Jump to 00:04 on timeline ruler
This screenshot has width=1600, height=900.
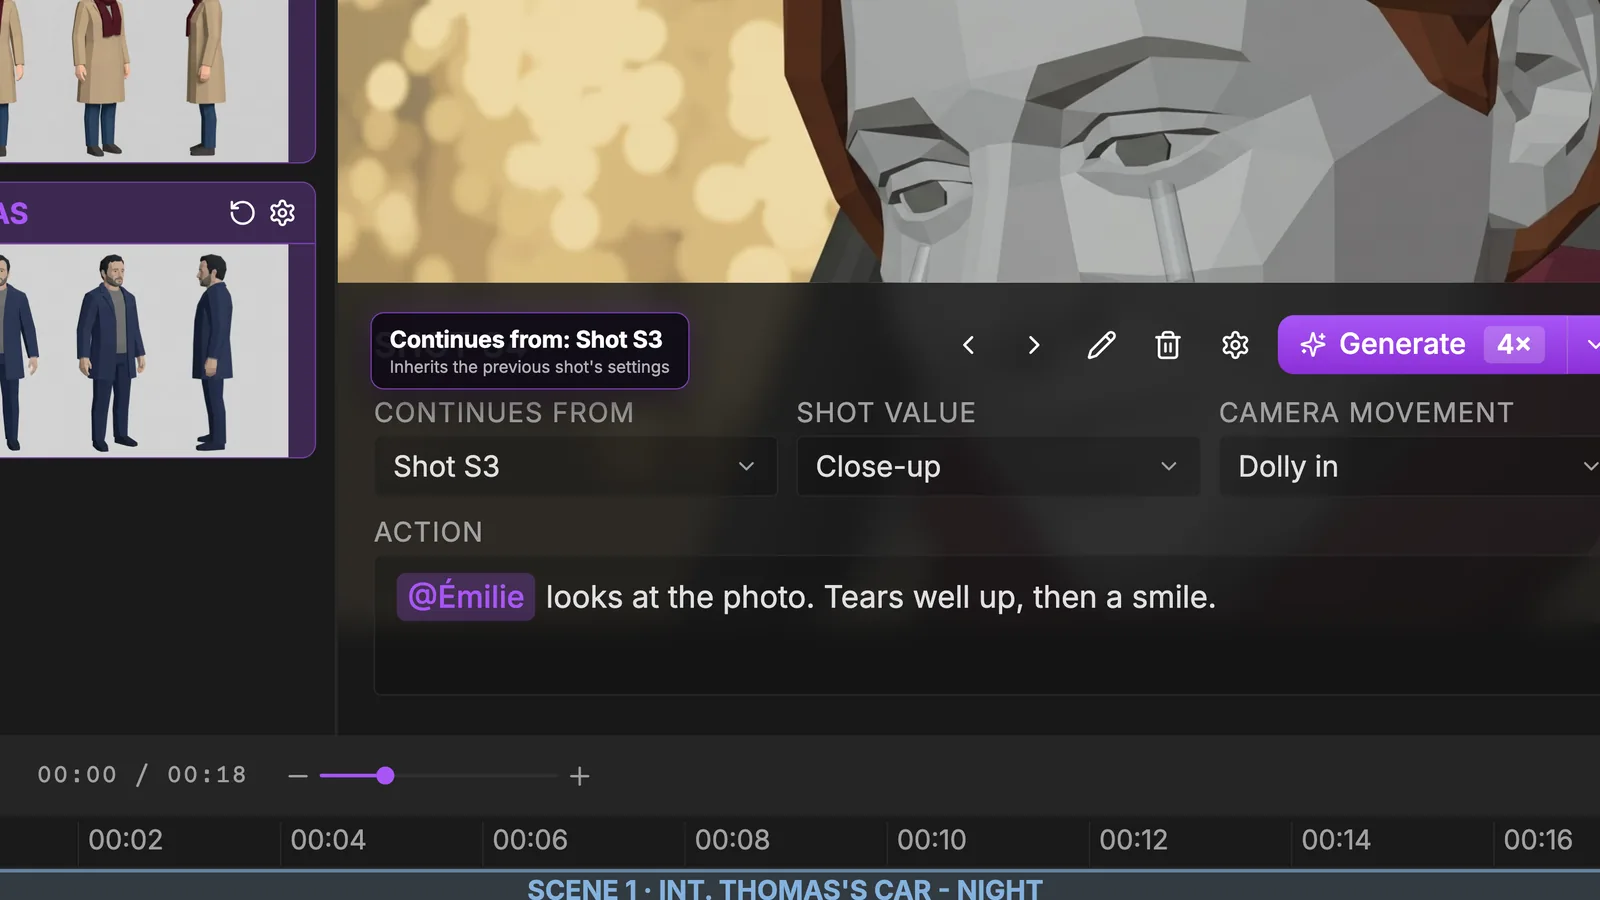(328, 840)
